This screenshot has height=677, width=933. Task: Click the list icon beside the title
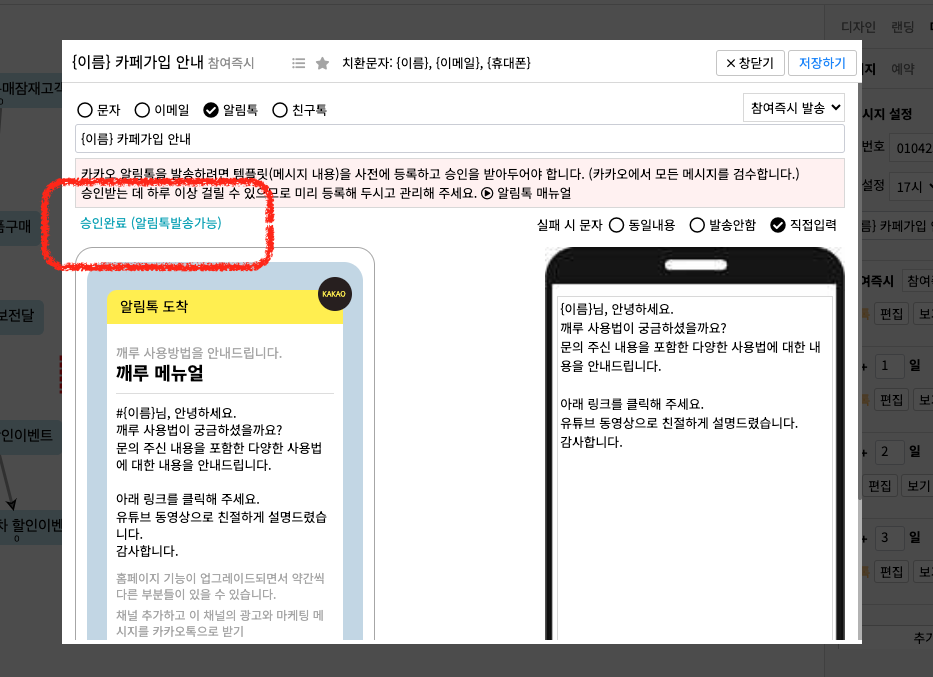click(298, 63)
